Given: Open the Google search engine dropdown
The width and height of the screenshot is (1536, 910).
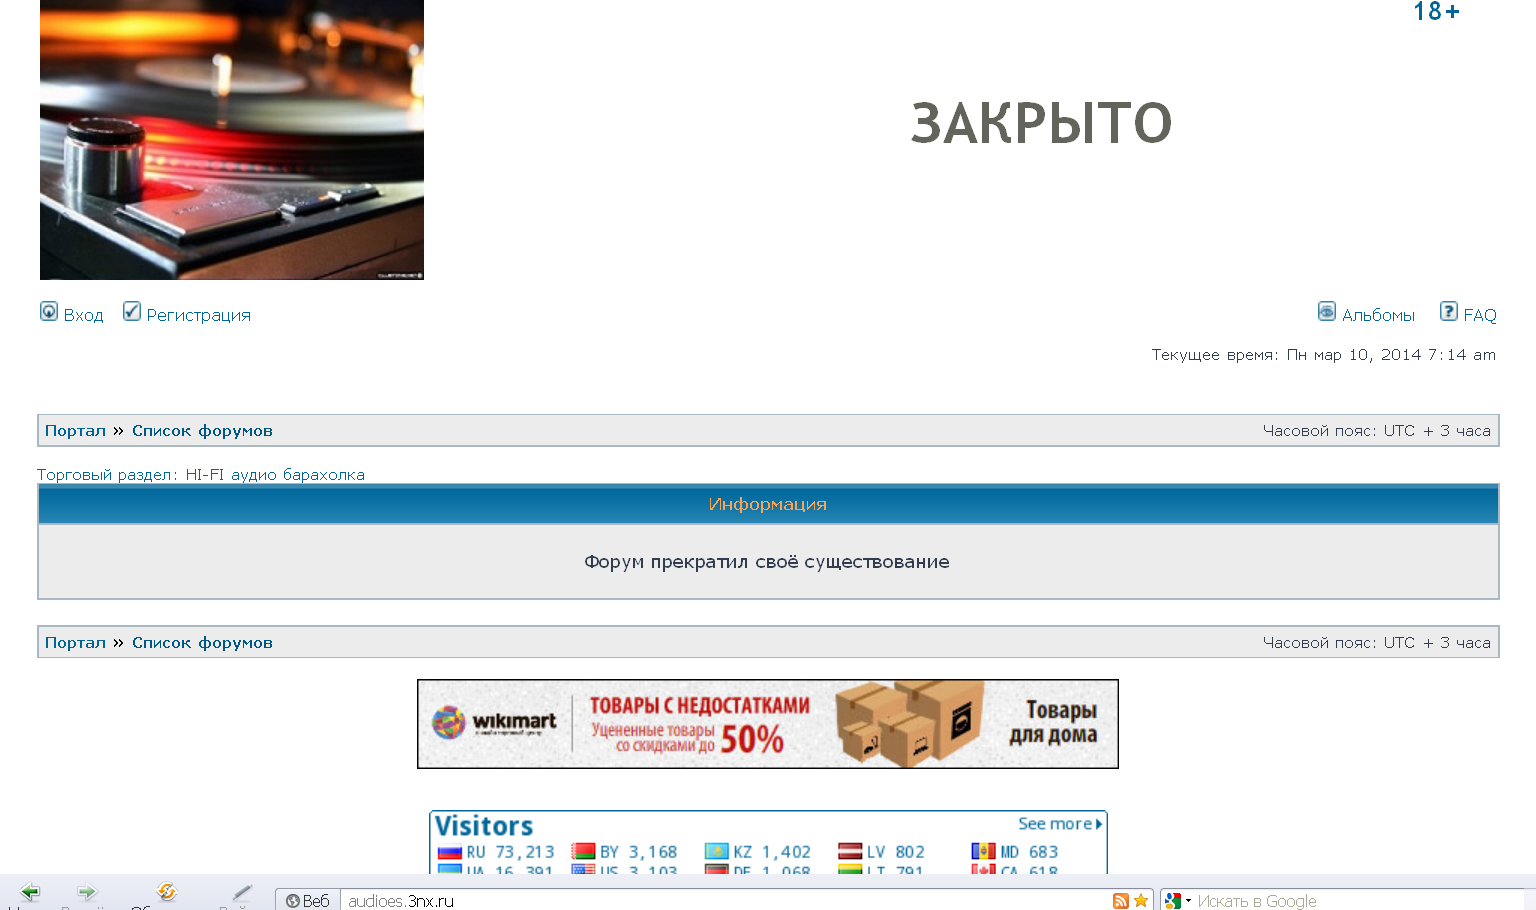Looking at the screenshot, I should coord(1178,901).
